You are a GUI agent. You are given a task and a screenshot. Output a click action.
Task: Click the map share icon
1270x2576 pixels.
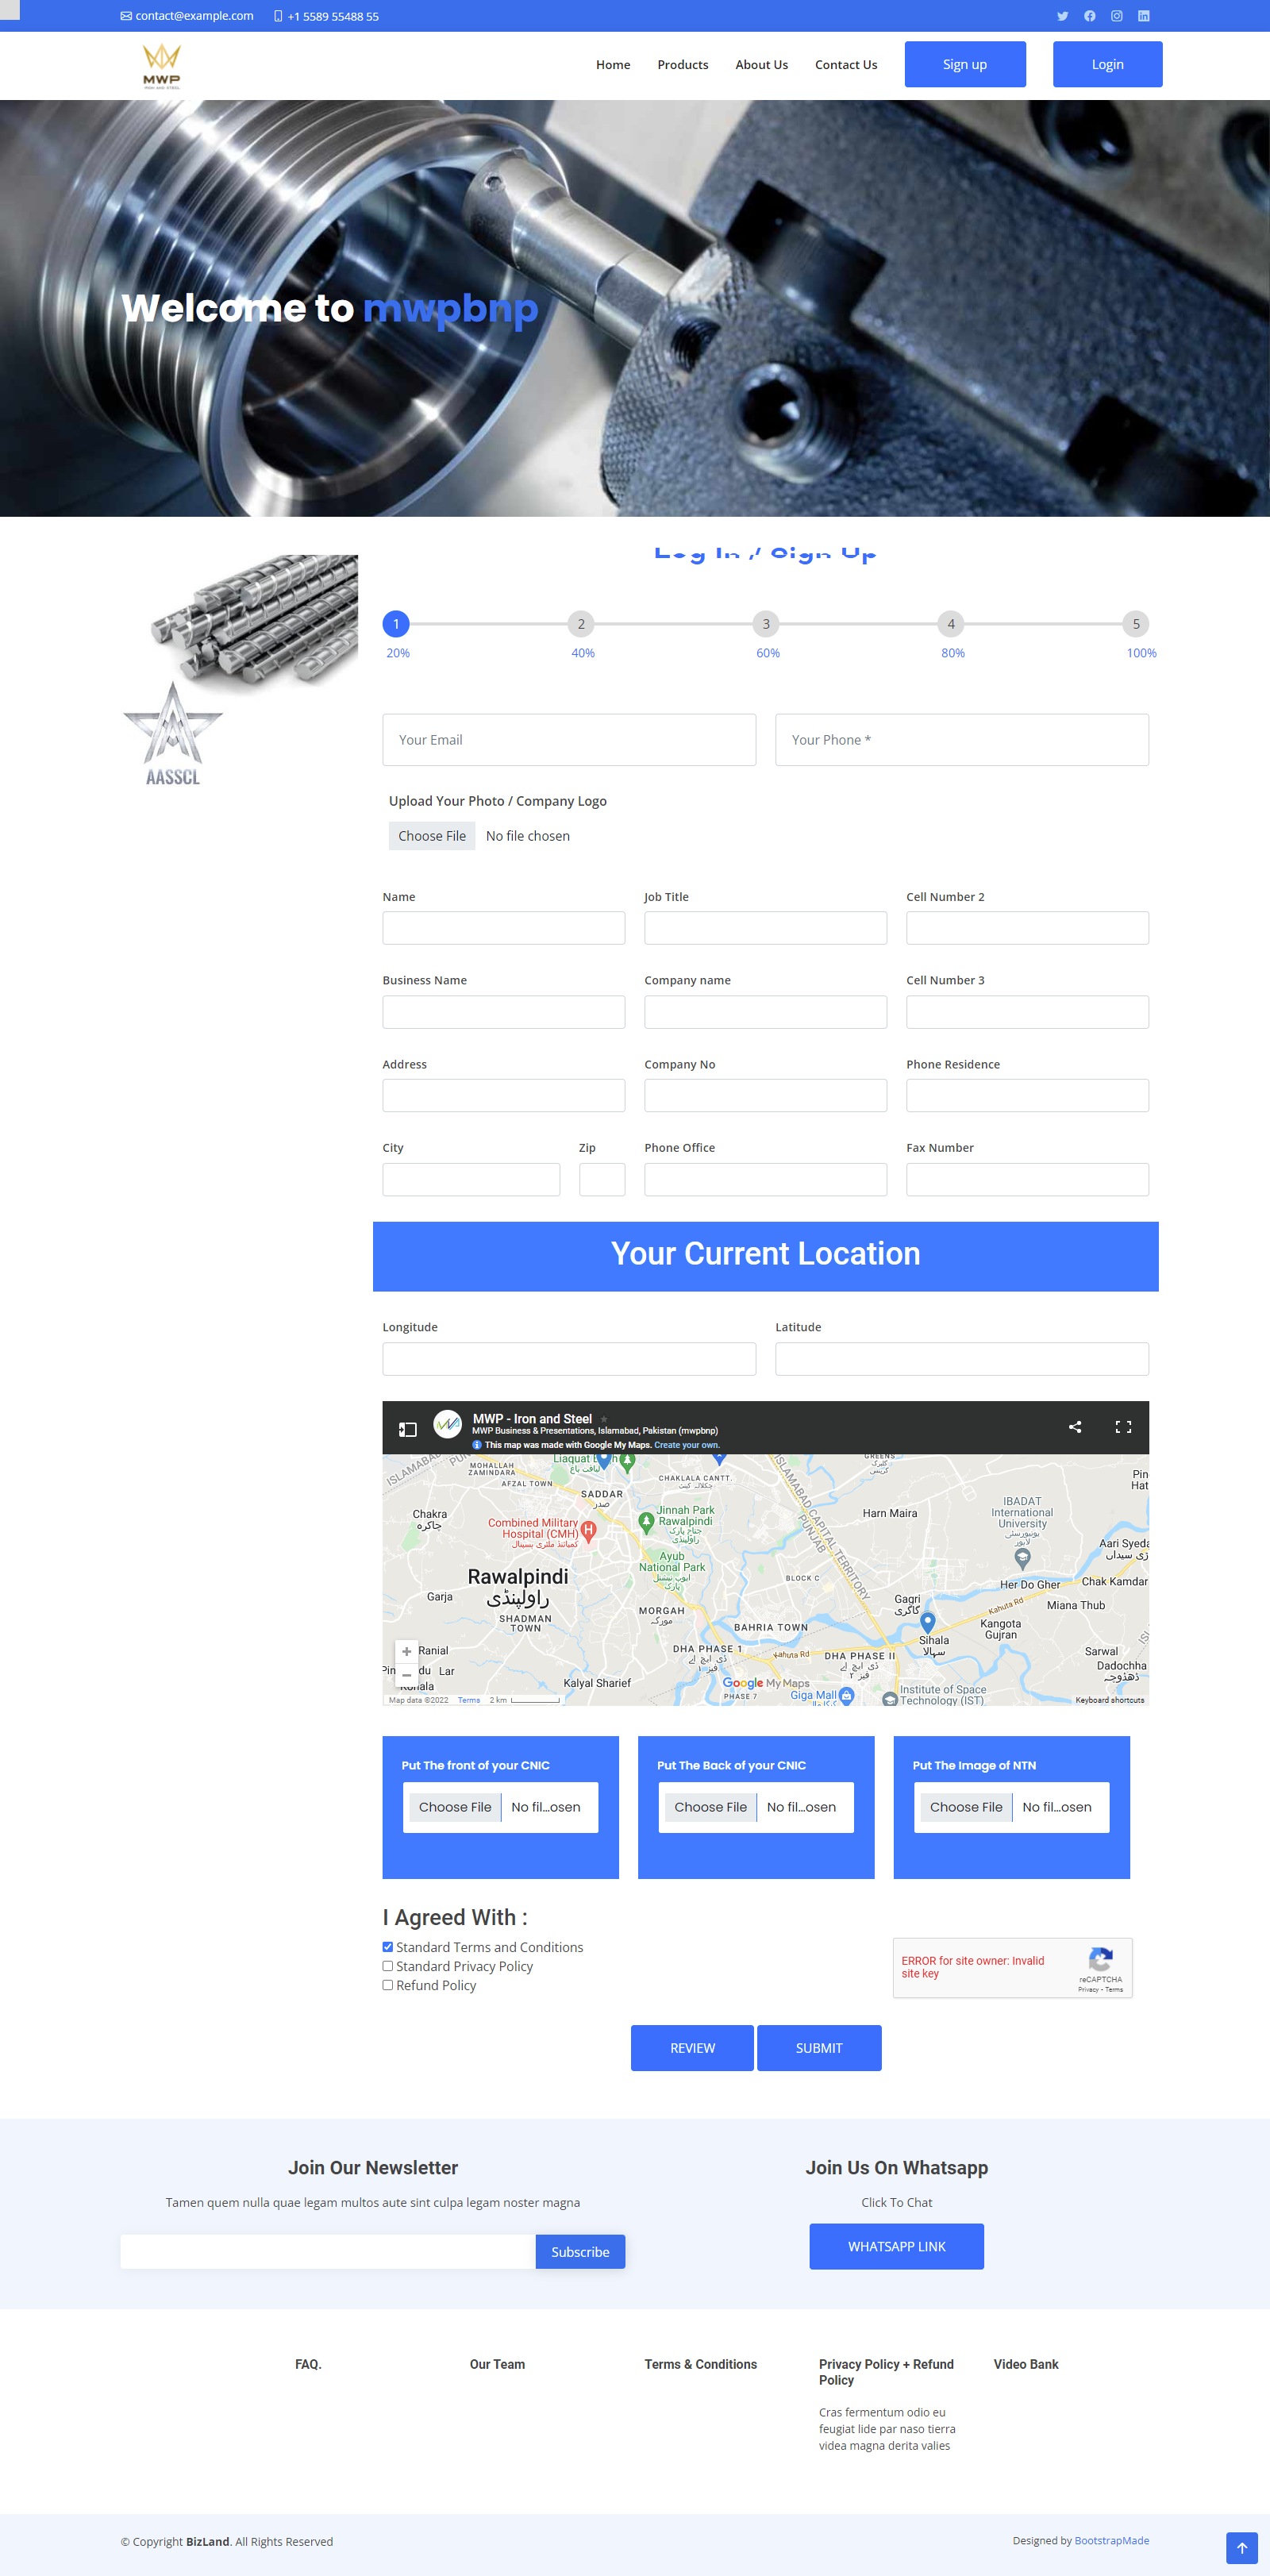[1075, 1427]
